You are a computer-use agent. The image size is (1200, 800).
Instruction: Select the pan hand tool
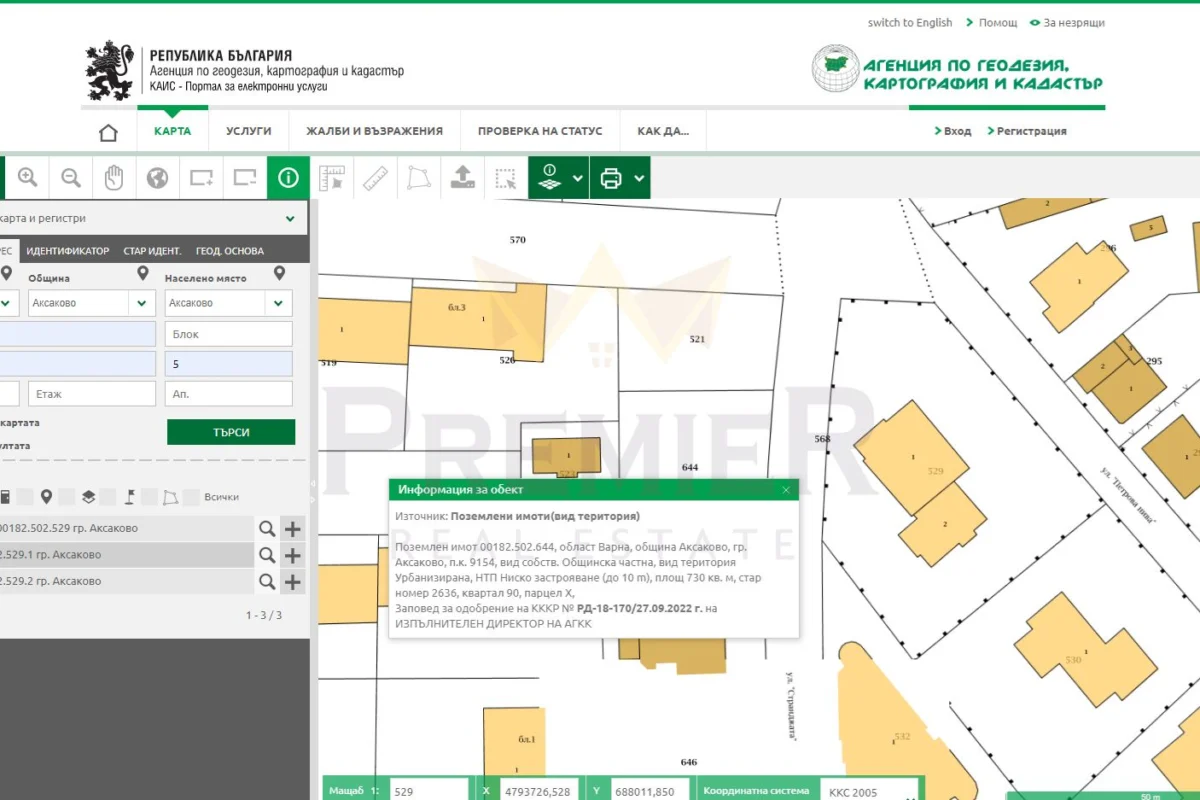[114, 178]
